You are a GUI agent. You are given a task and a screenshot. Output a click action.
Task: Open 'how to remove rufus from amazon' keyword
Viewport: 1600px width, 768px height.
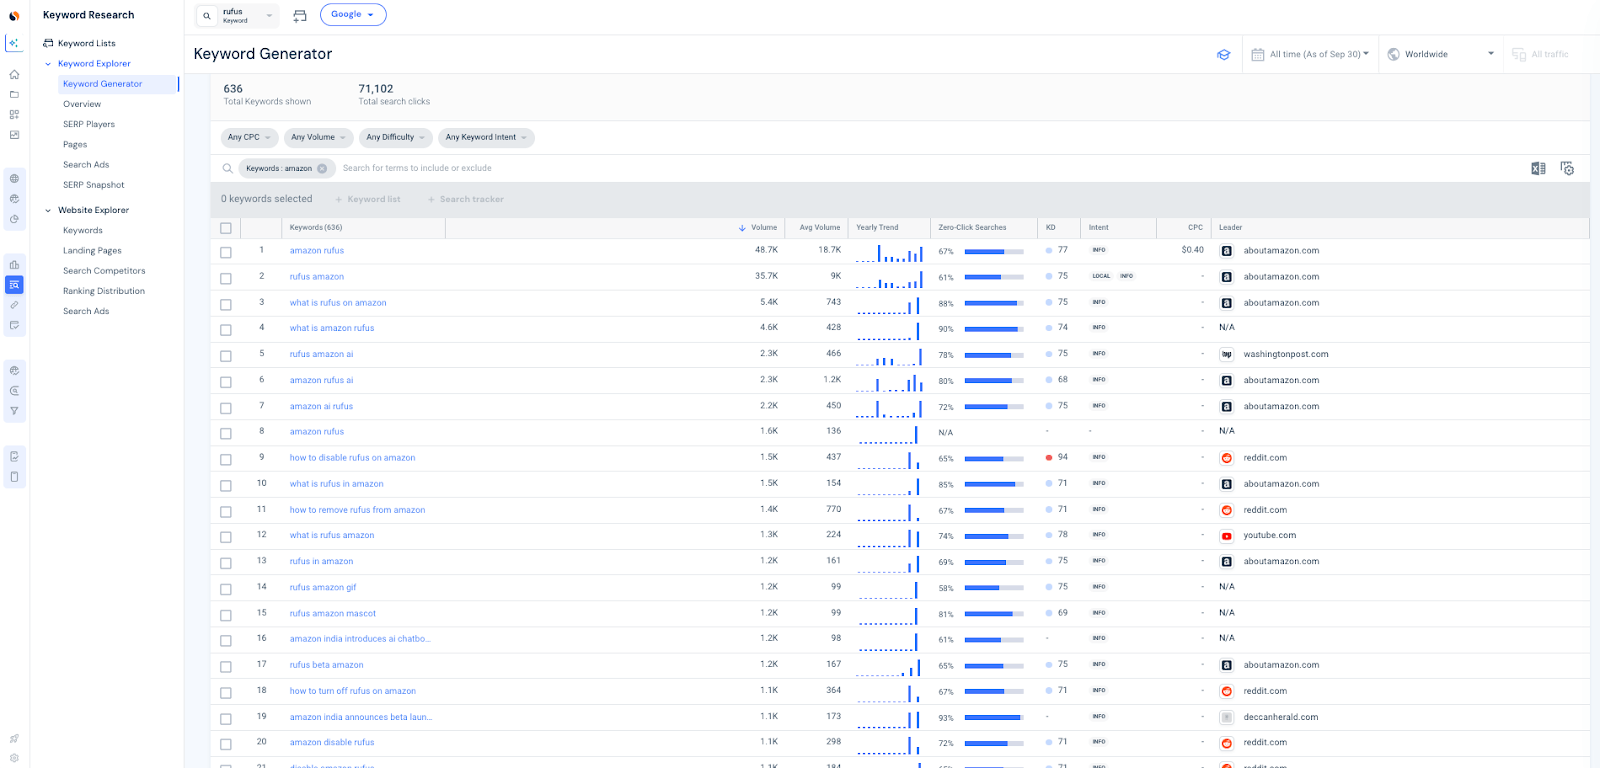click(x=357, y=510)
